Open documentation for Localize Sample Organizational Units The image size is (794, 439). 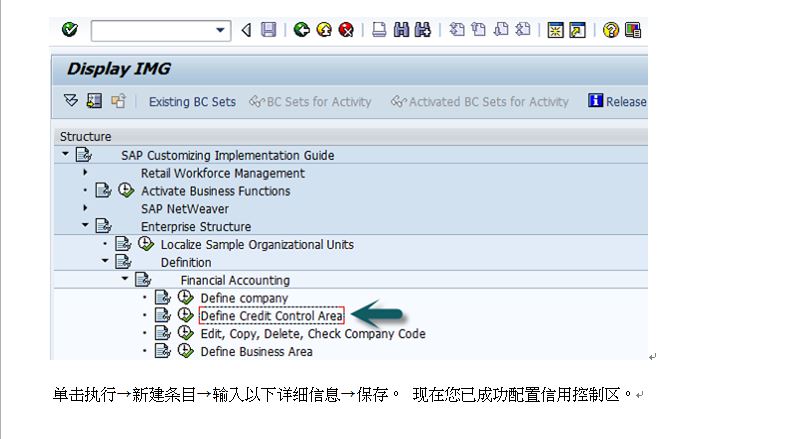click(123, 244)
